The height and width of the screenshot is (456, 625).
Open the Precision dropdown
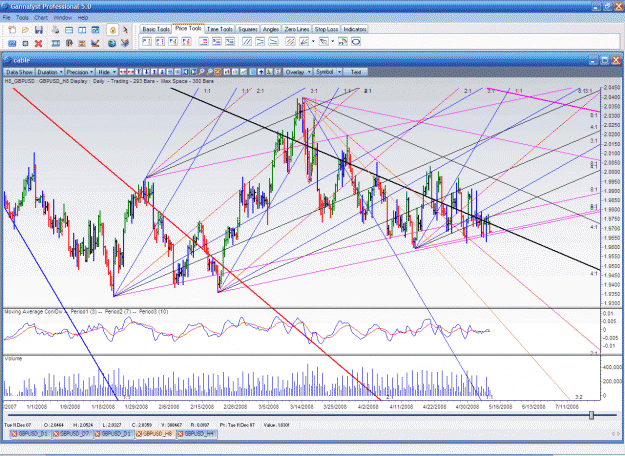80,72
